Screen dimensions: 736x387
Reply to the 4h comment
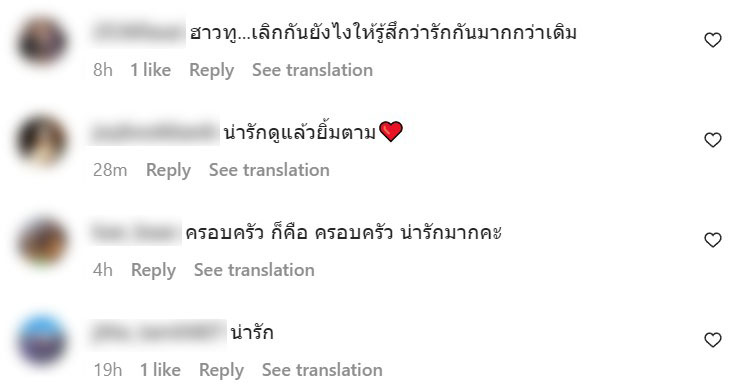click(x=153, y=271)
